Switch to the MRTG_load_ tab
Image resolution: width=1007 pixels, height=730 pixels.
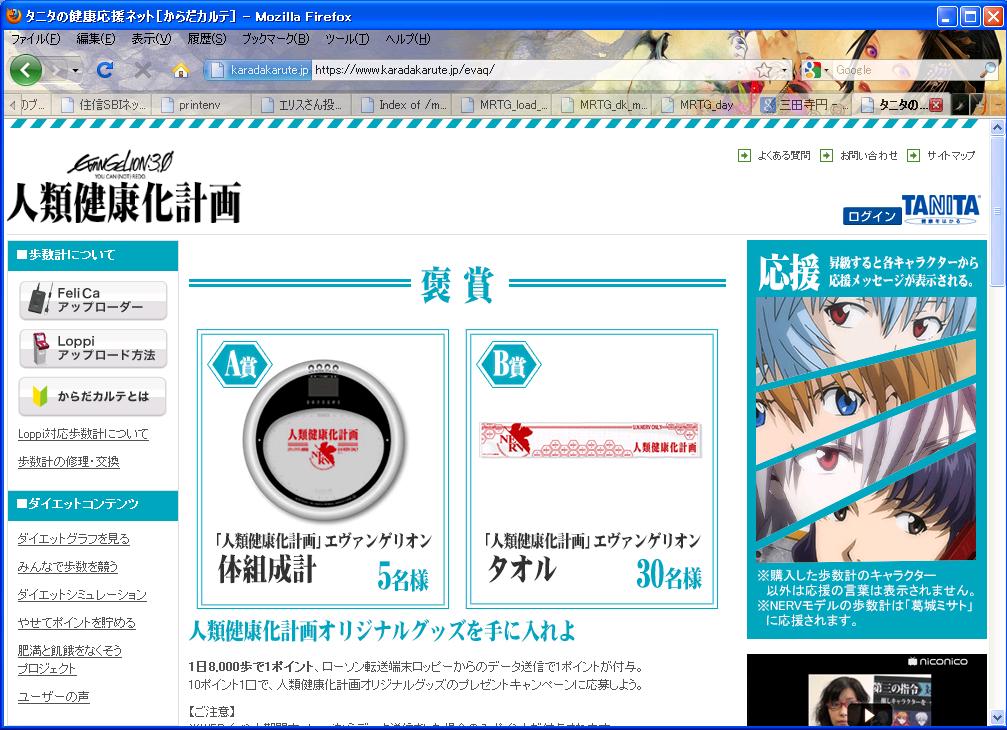point(504,105)
